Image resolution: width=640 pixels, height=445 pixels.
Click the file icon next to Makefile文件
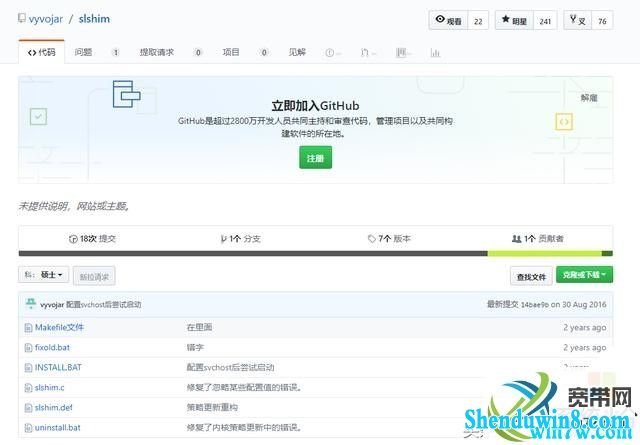pos(28,327)
